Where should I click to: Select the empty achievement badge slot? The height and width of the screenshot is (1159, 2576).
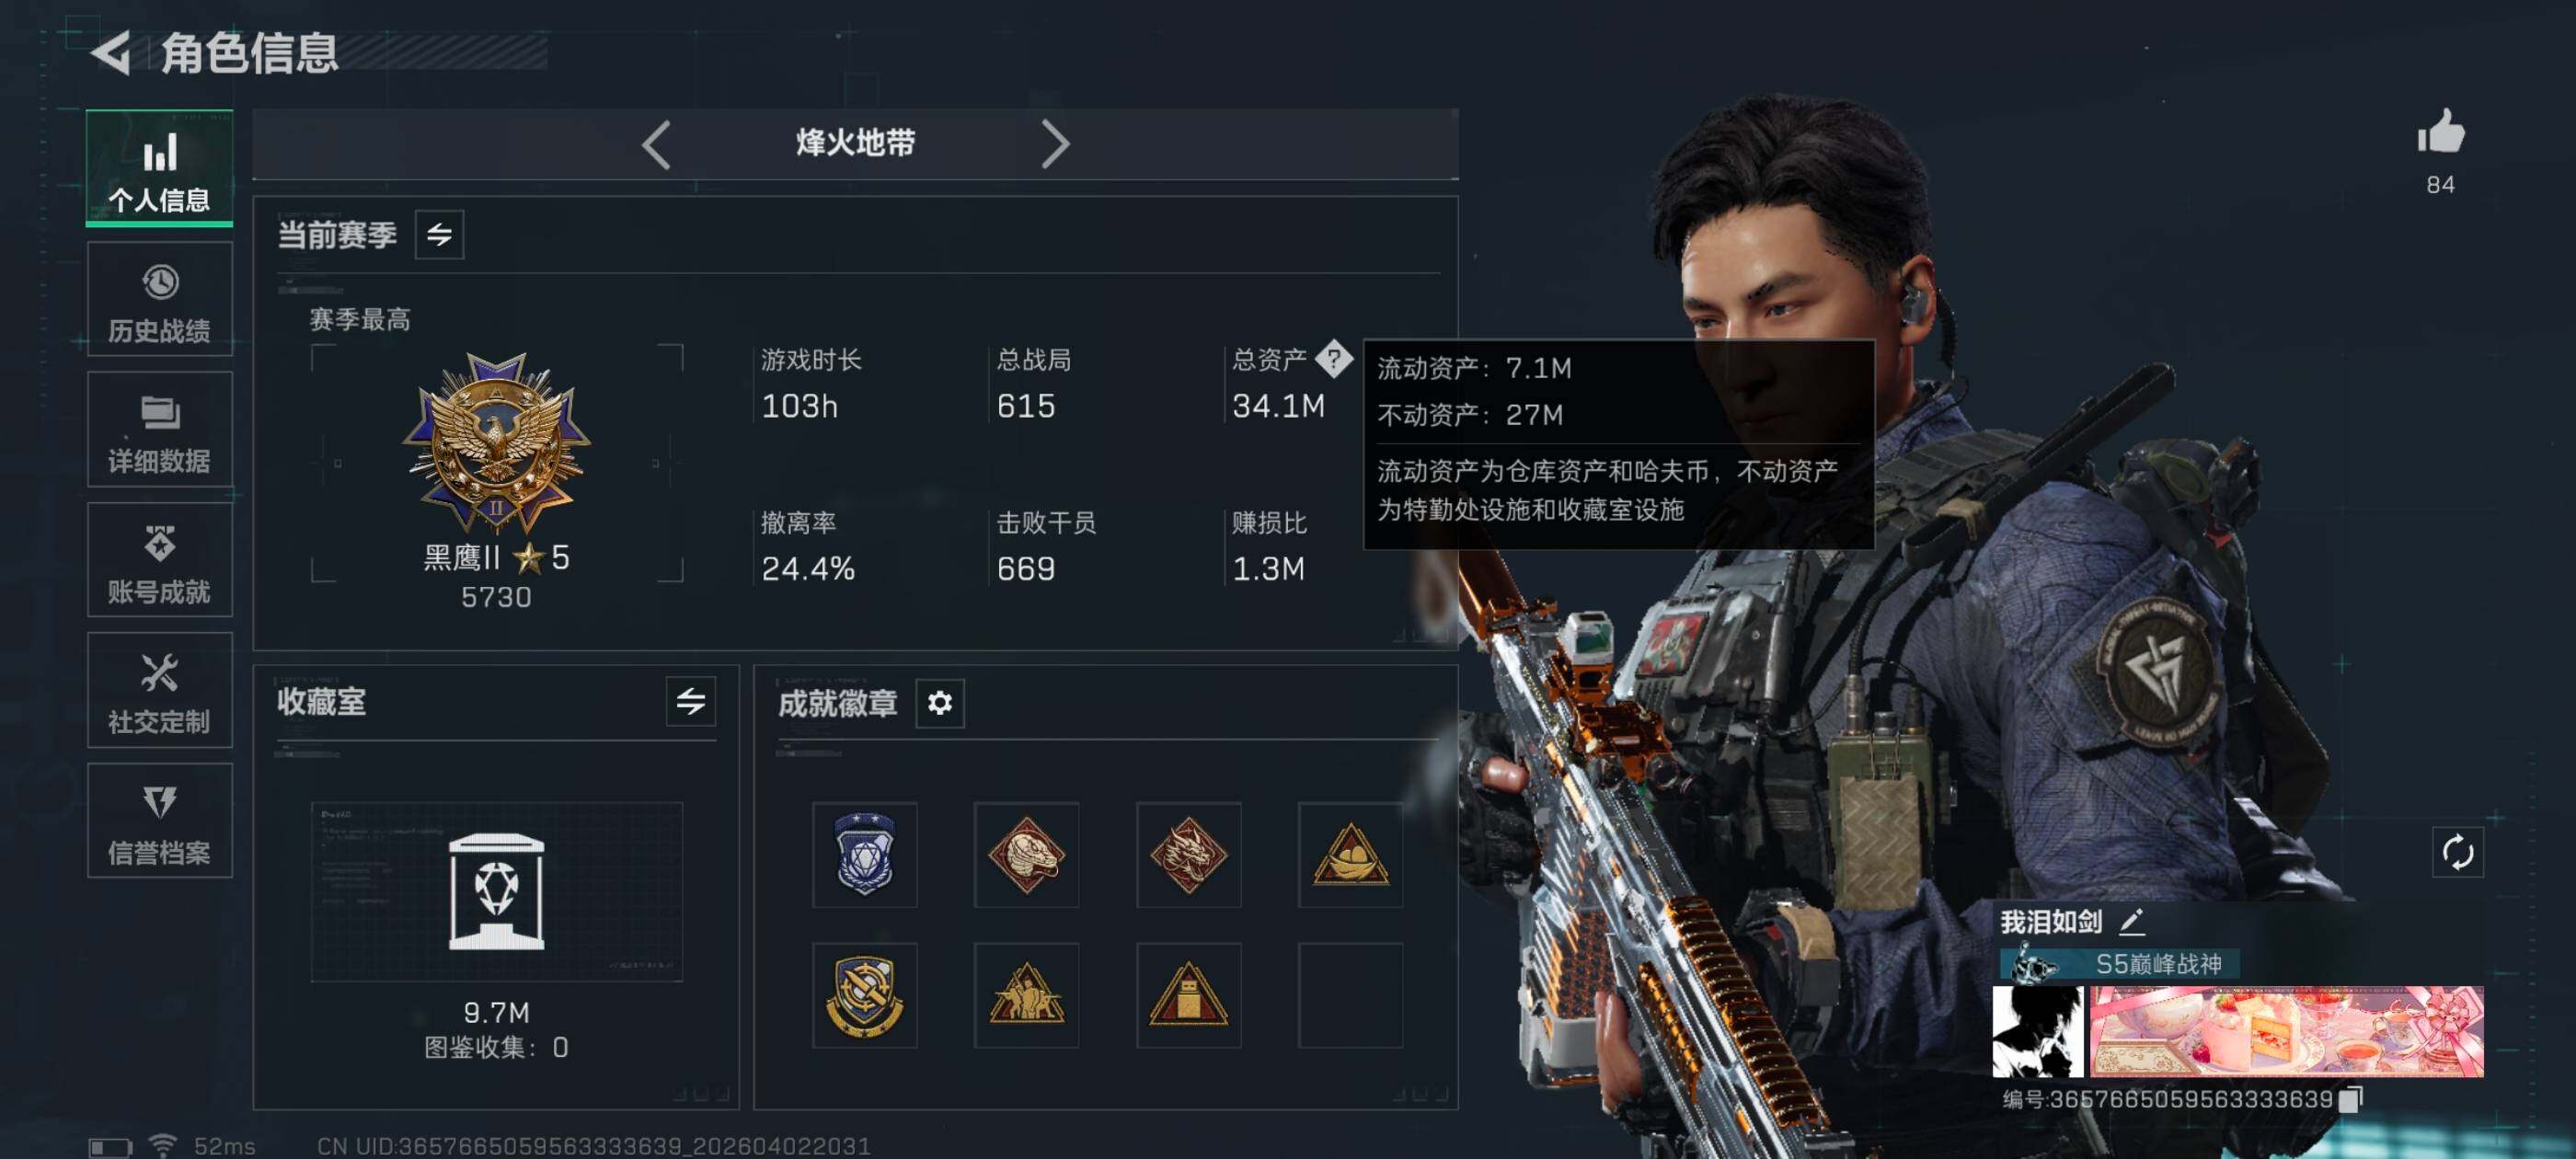tap(1350, 995)
